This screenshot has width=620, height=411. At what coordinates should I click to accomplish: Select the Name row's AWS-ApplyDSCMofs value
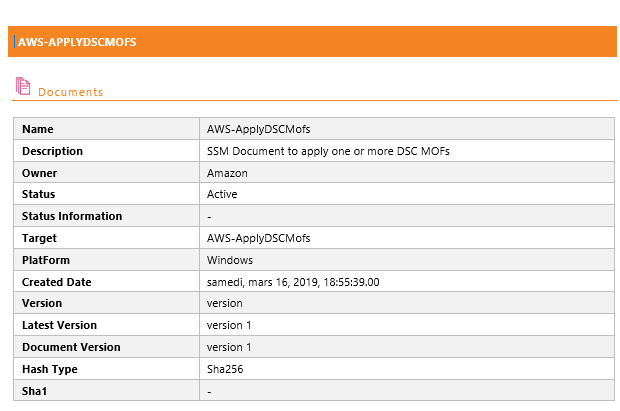[x=259, y=129]
